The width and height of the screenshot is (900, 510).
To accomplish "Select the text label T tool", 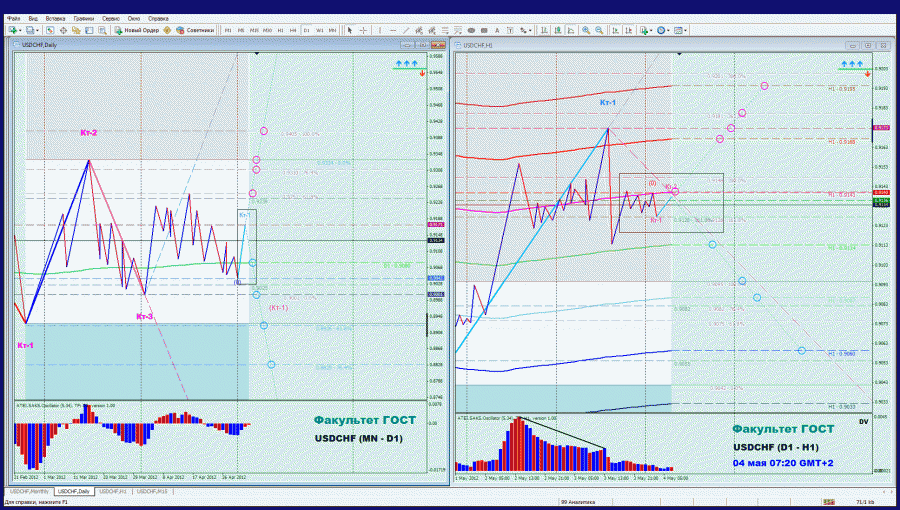I will (510, 30).
